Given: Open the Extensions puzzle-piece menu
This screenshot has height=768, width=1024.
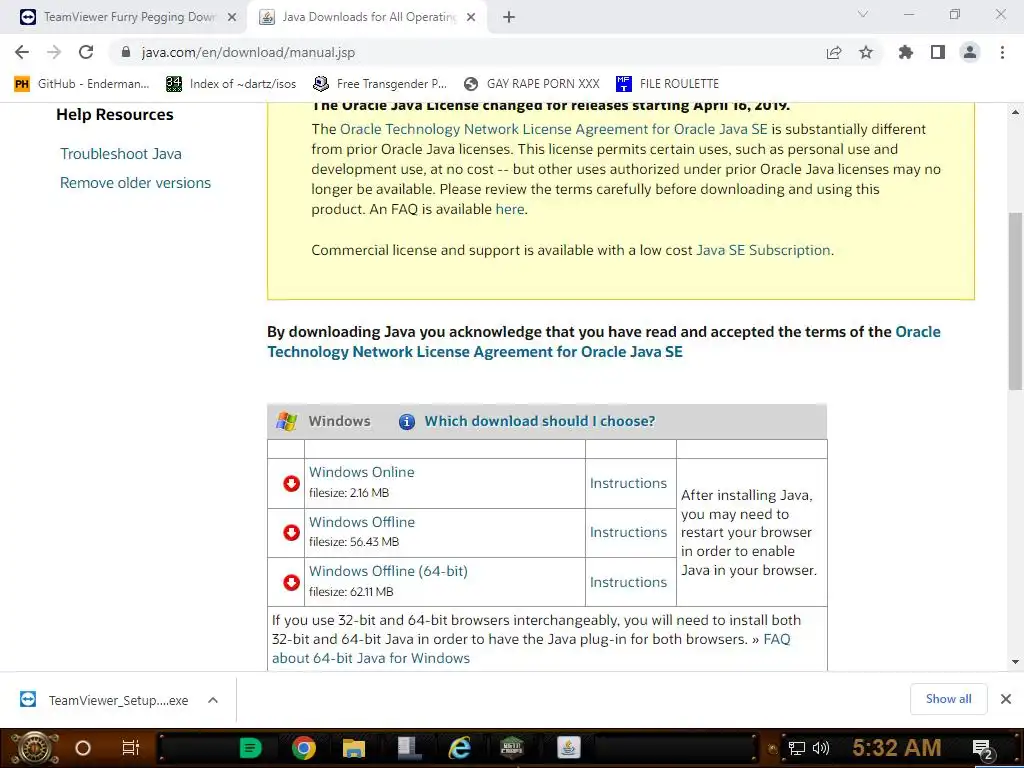Looking at the screenshot, I should coord(906,52).
